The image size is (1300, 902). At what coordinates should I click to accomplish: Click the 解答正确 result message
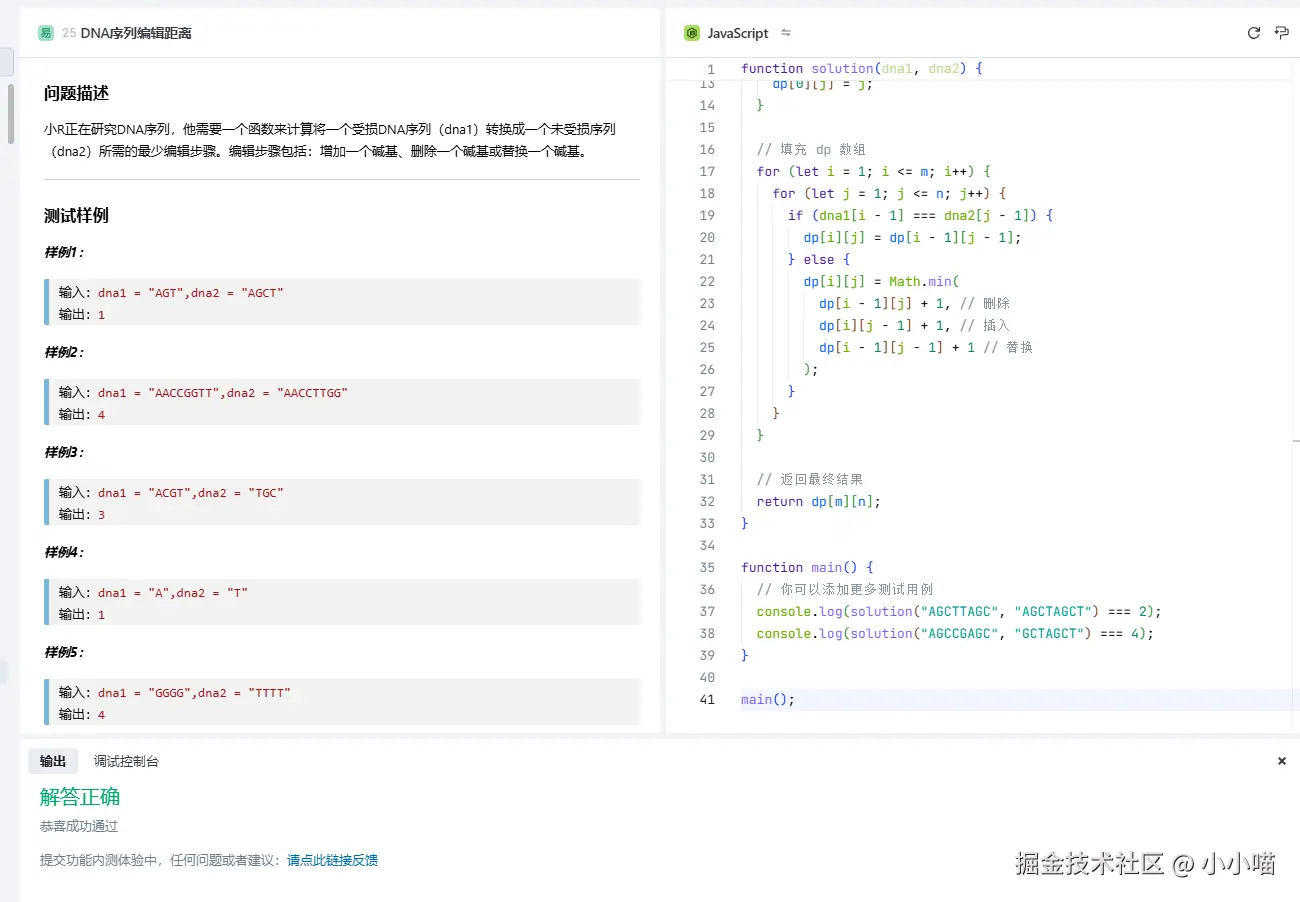click(x=80, y=797)
